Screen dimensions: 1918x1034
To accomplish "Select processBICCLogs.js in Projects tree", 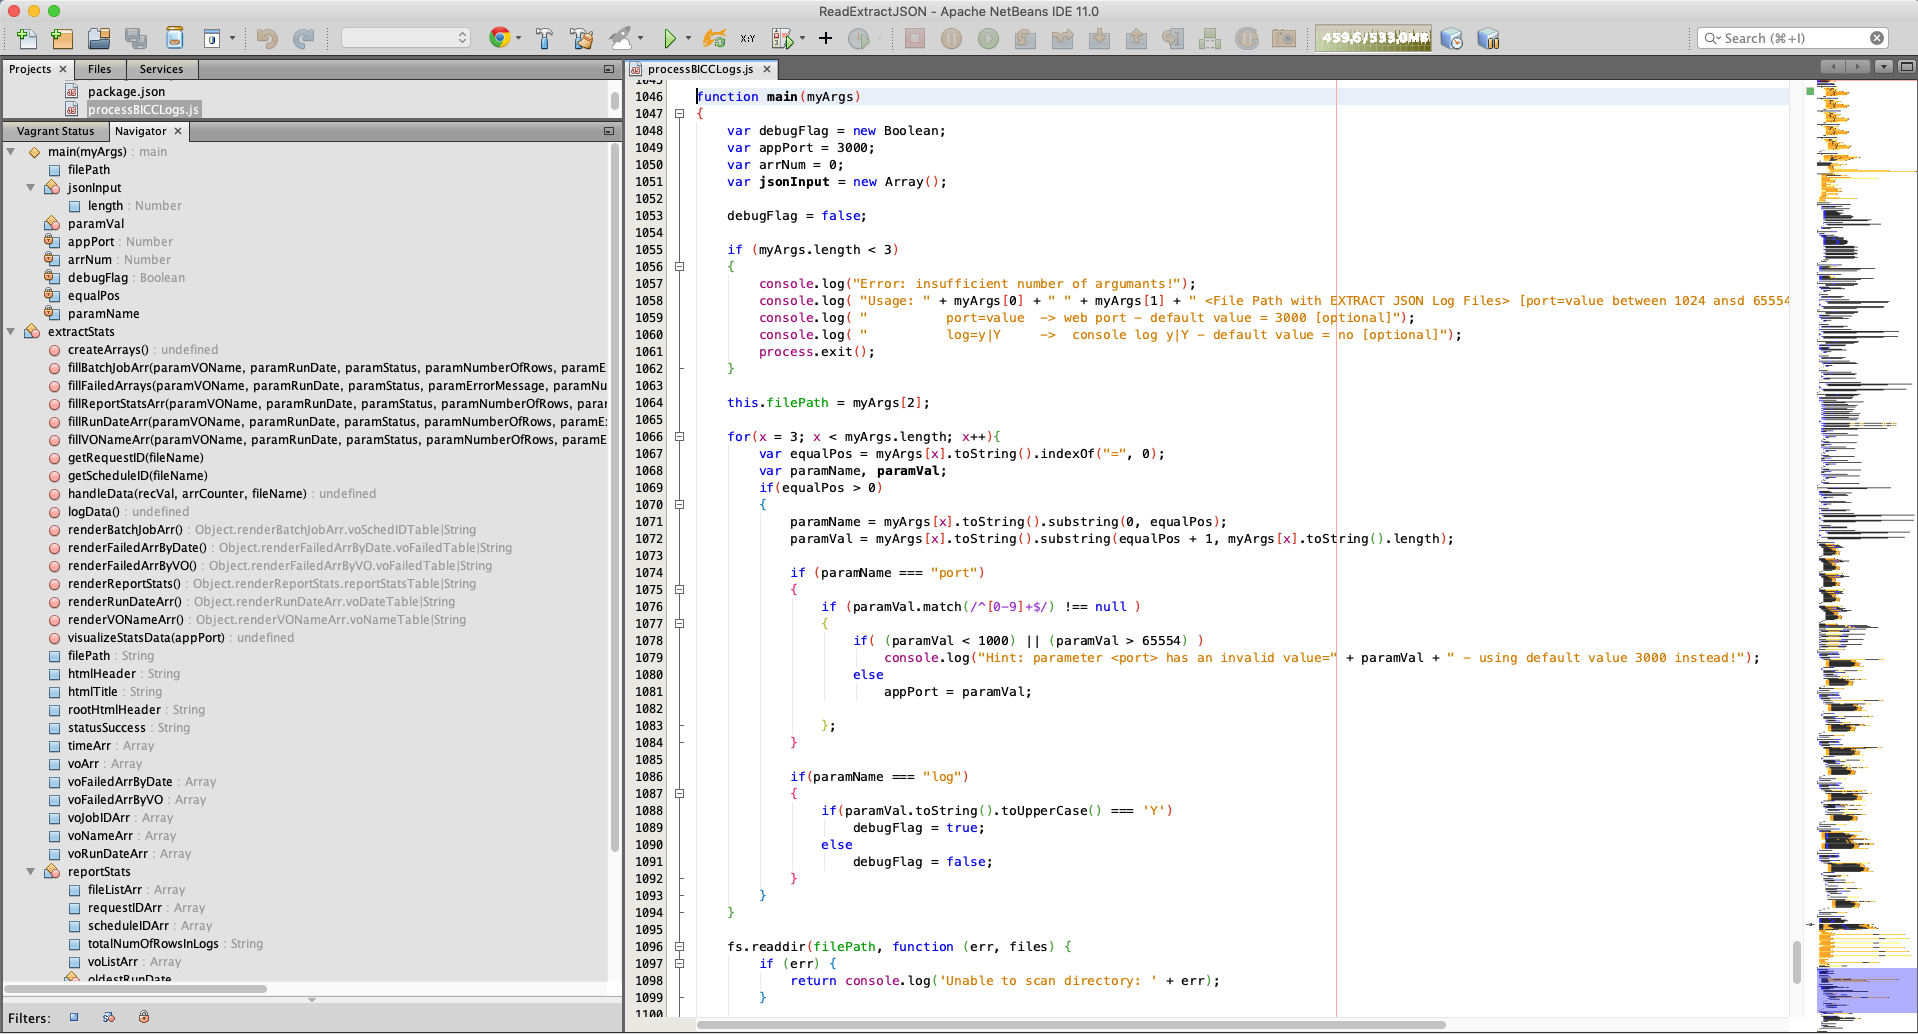I will click(143, 110).
